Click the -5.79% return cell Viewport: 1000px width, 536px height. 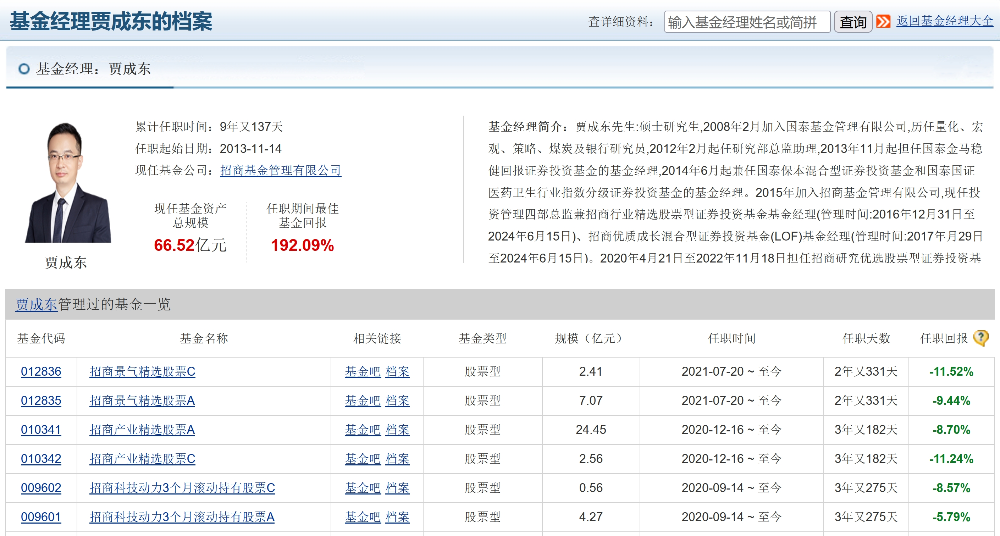[x=952, y=517]
